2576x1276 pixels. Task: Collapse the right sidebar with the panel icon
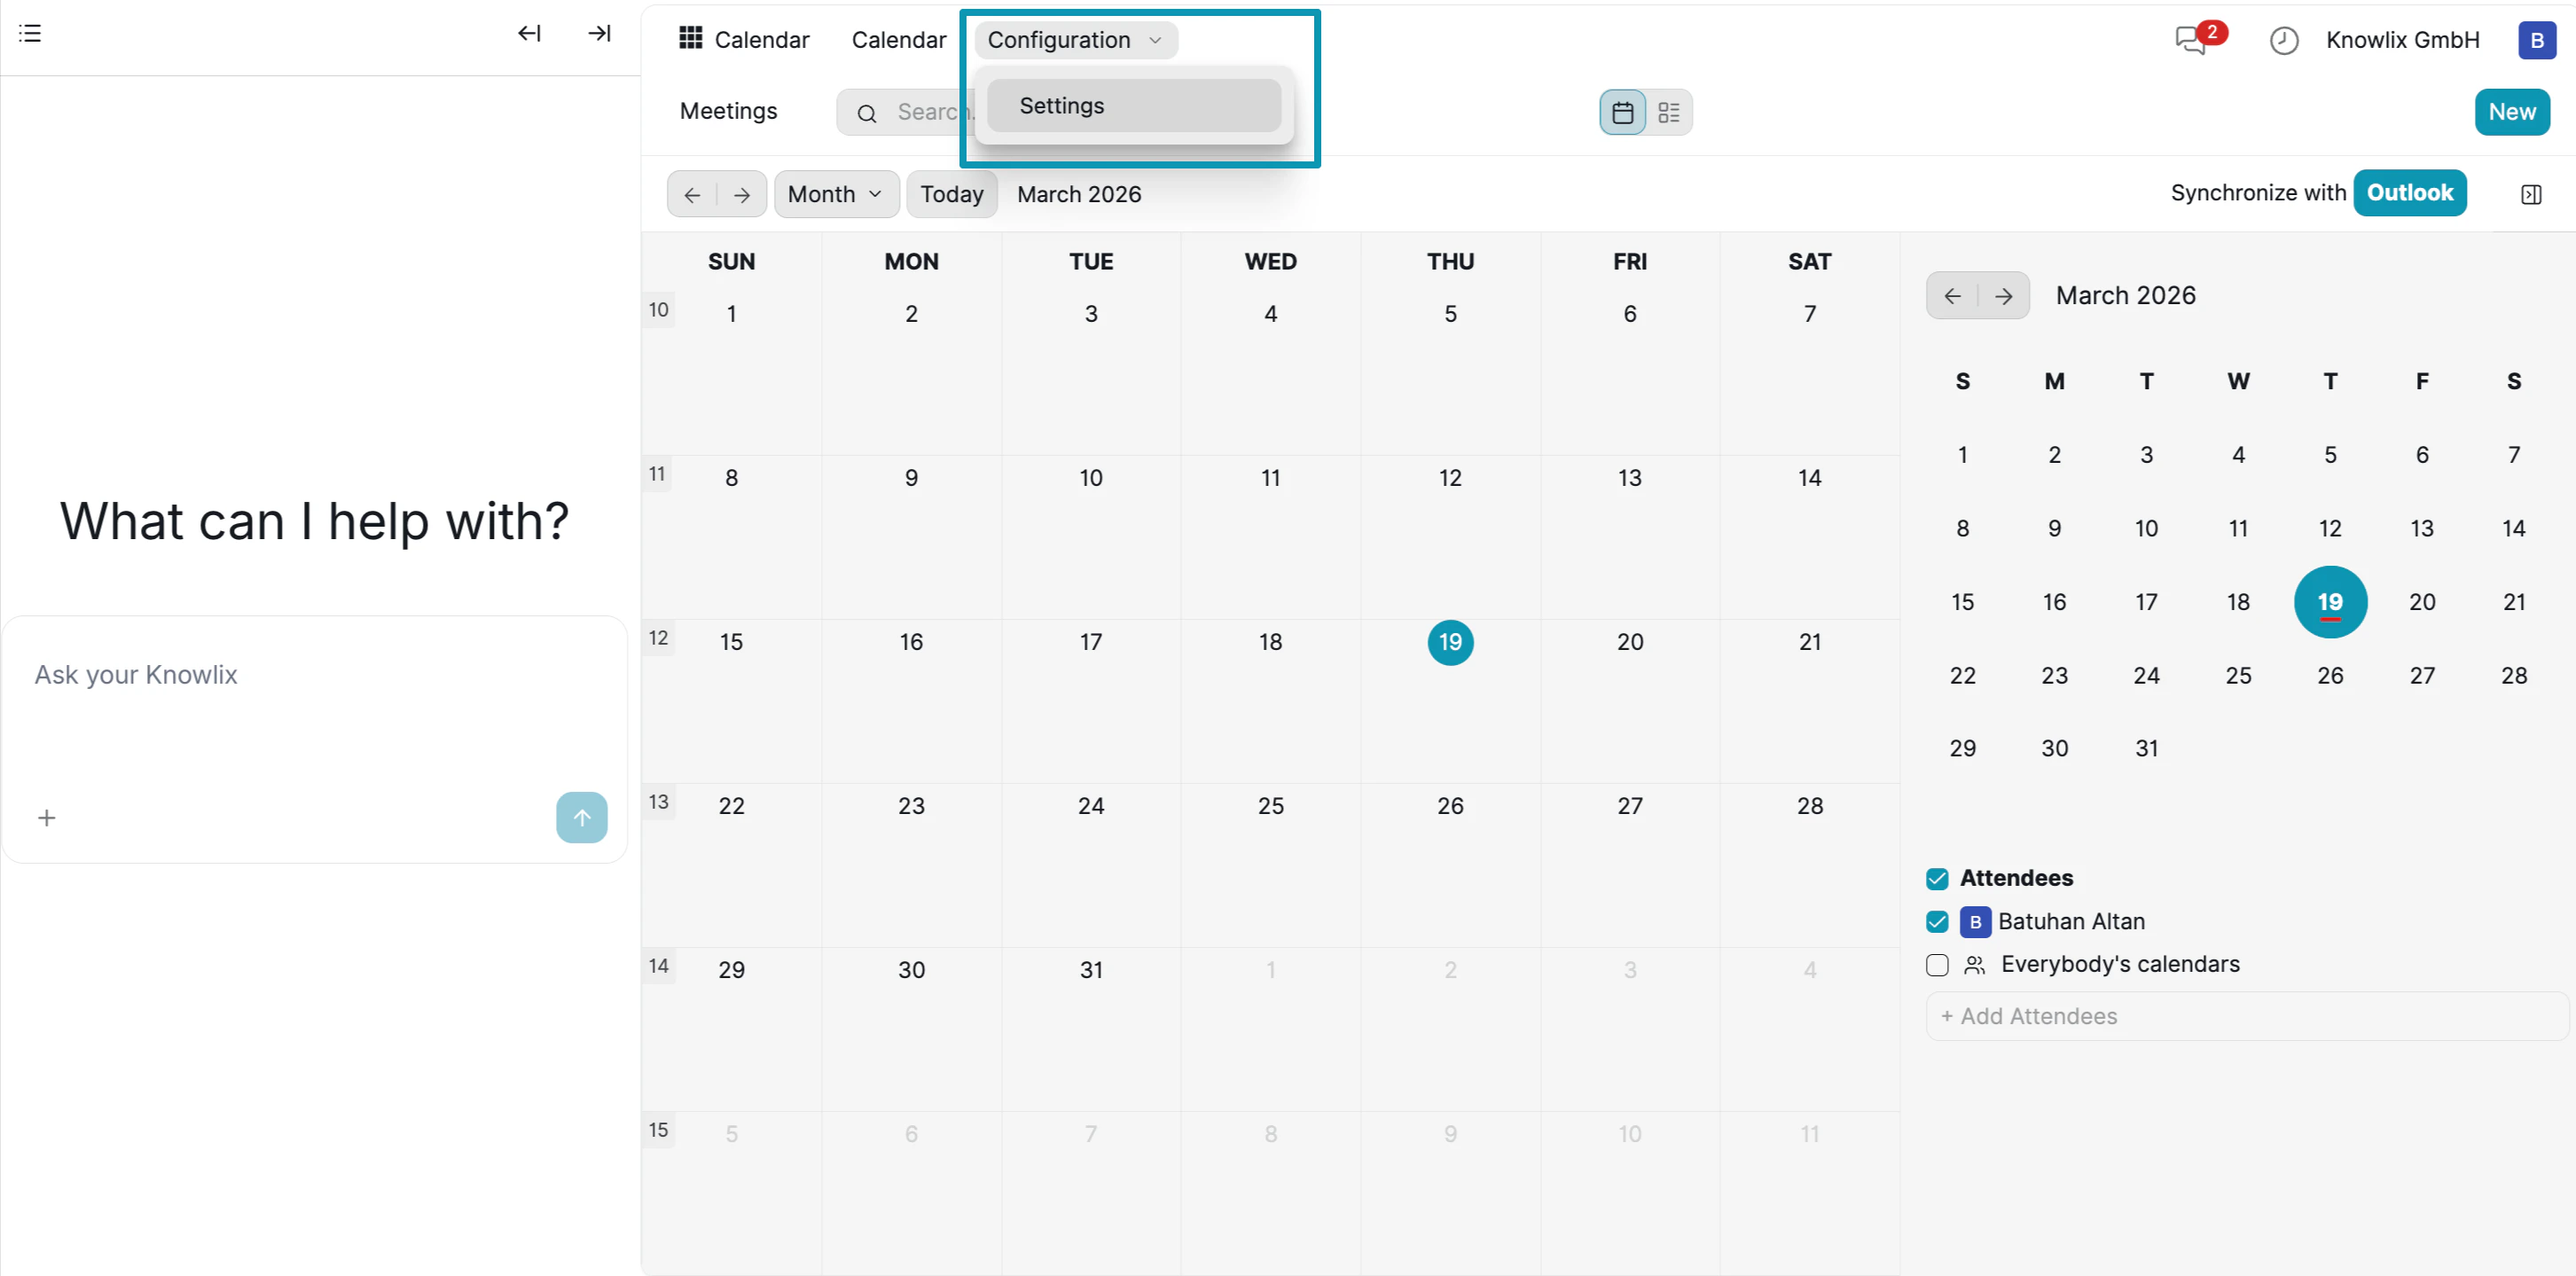coord(2532,193)
